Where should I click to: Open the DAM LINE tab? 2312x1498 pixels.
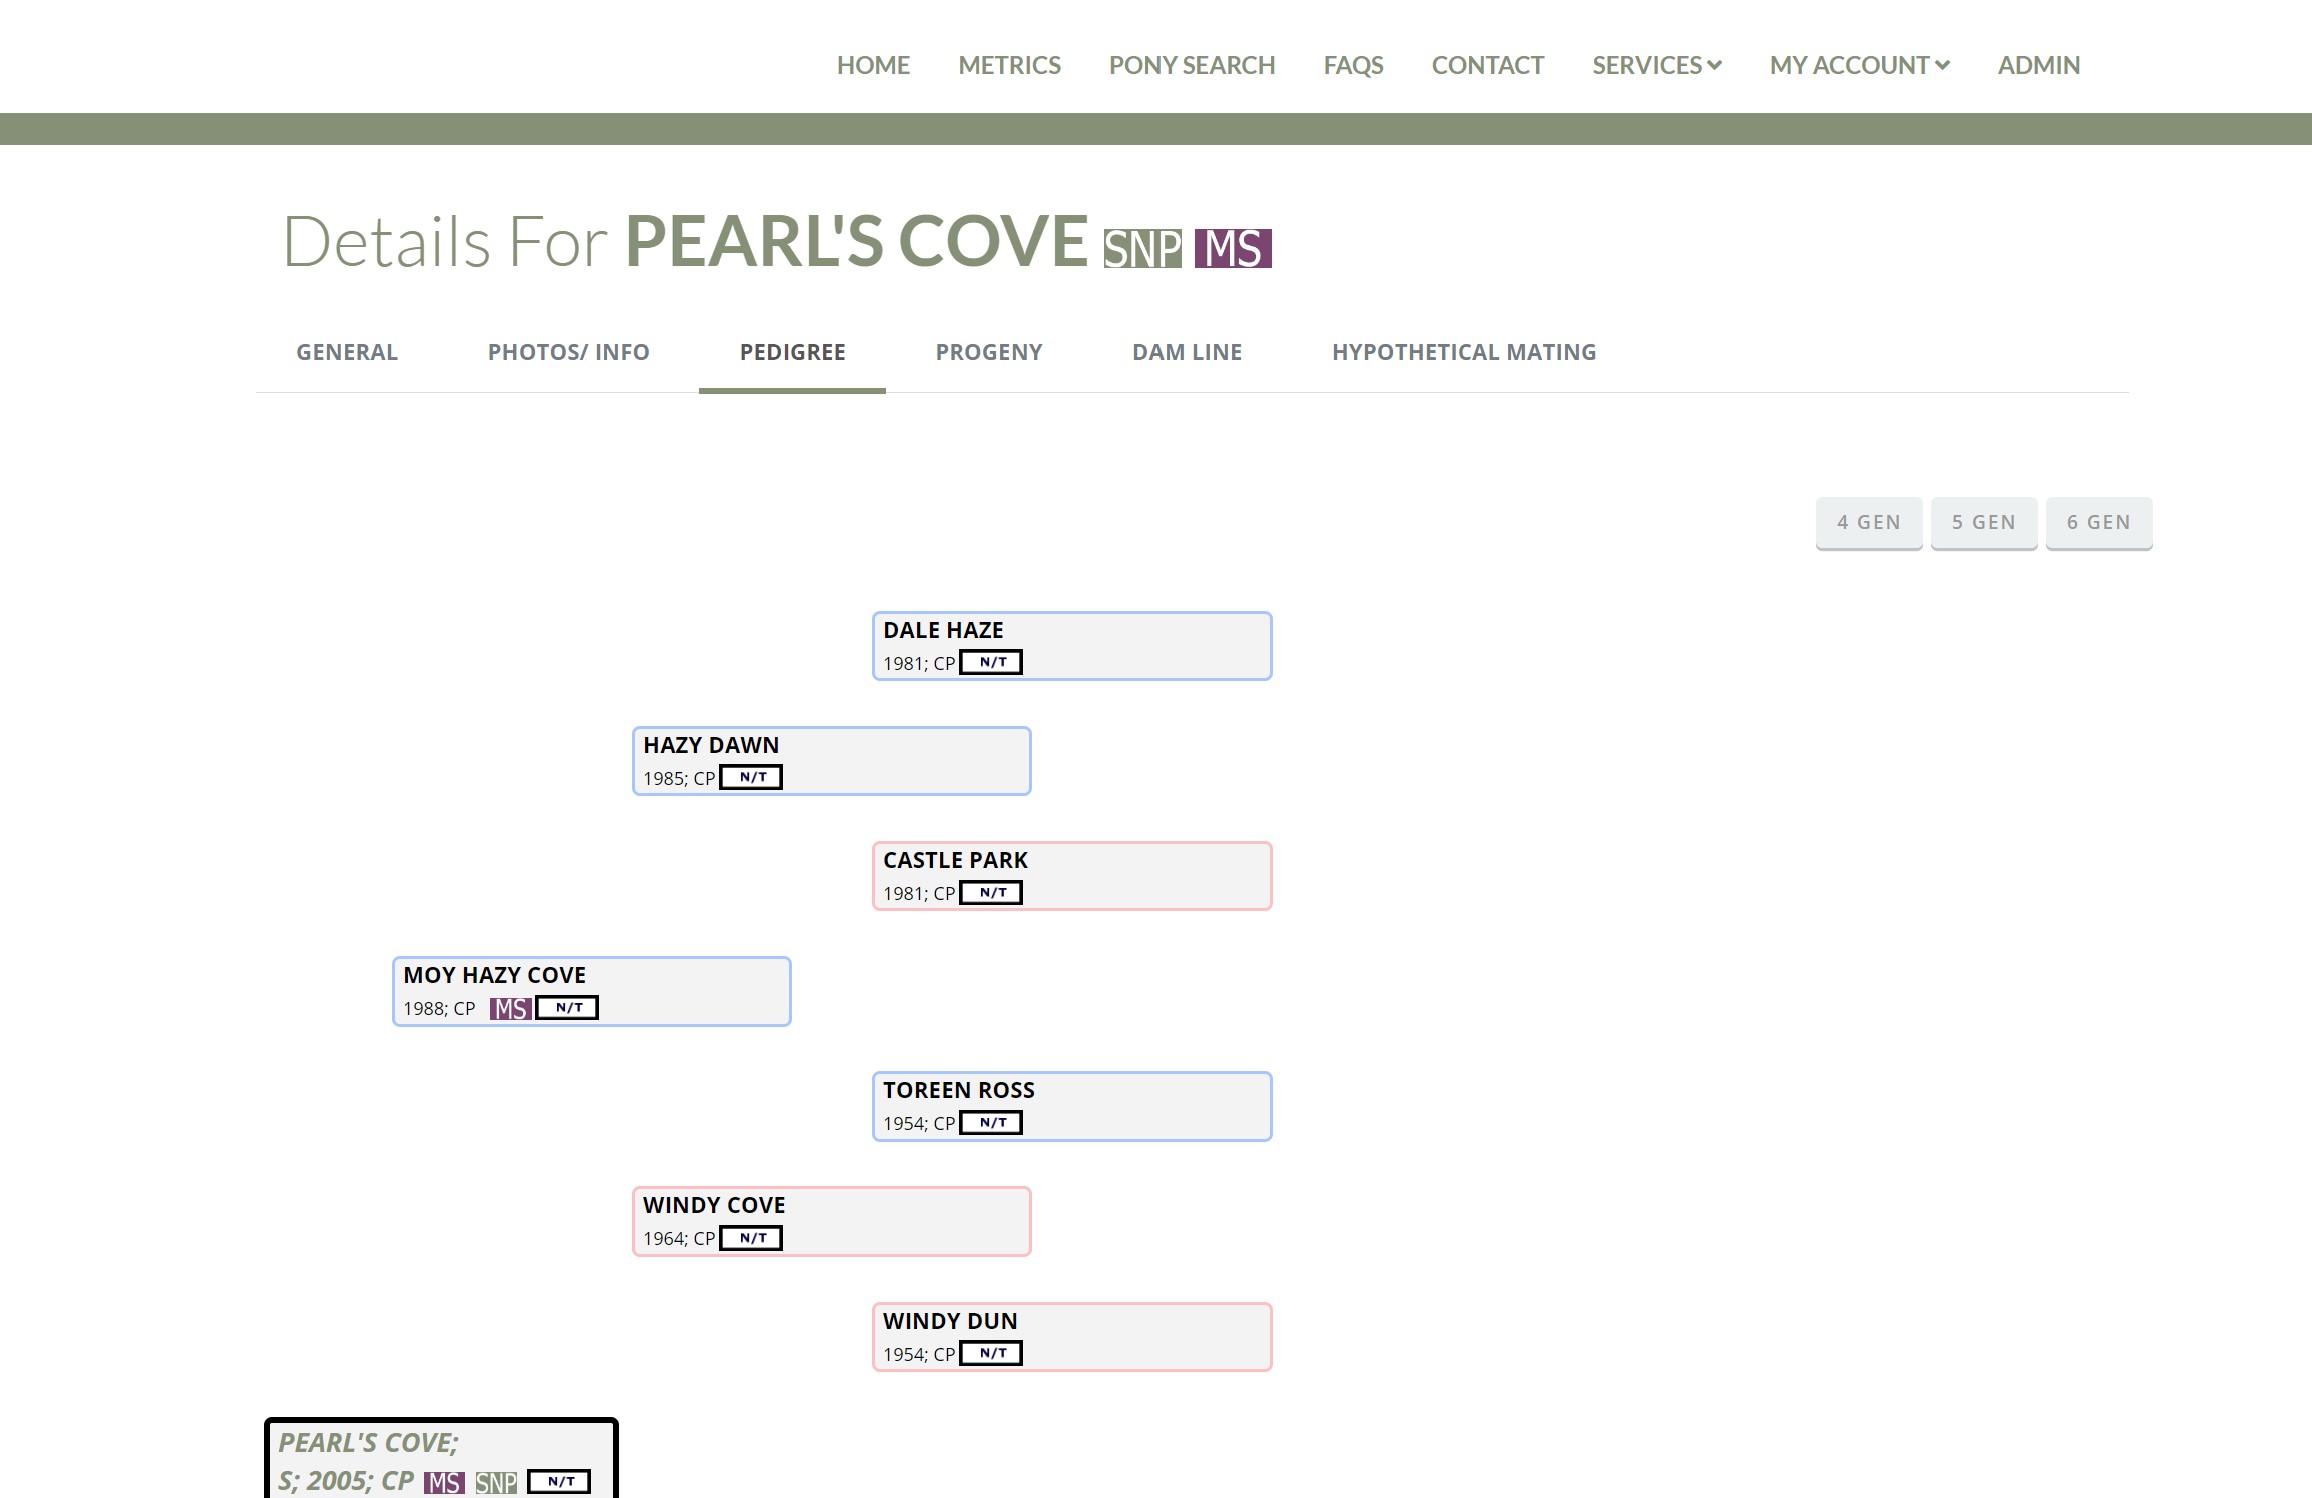pyautogui.click(x=1187, y=352)
